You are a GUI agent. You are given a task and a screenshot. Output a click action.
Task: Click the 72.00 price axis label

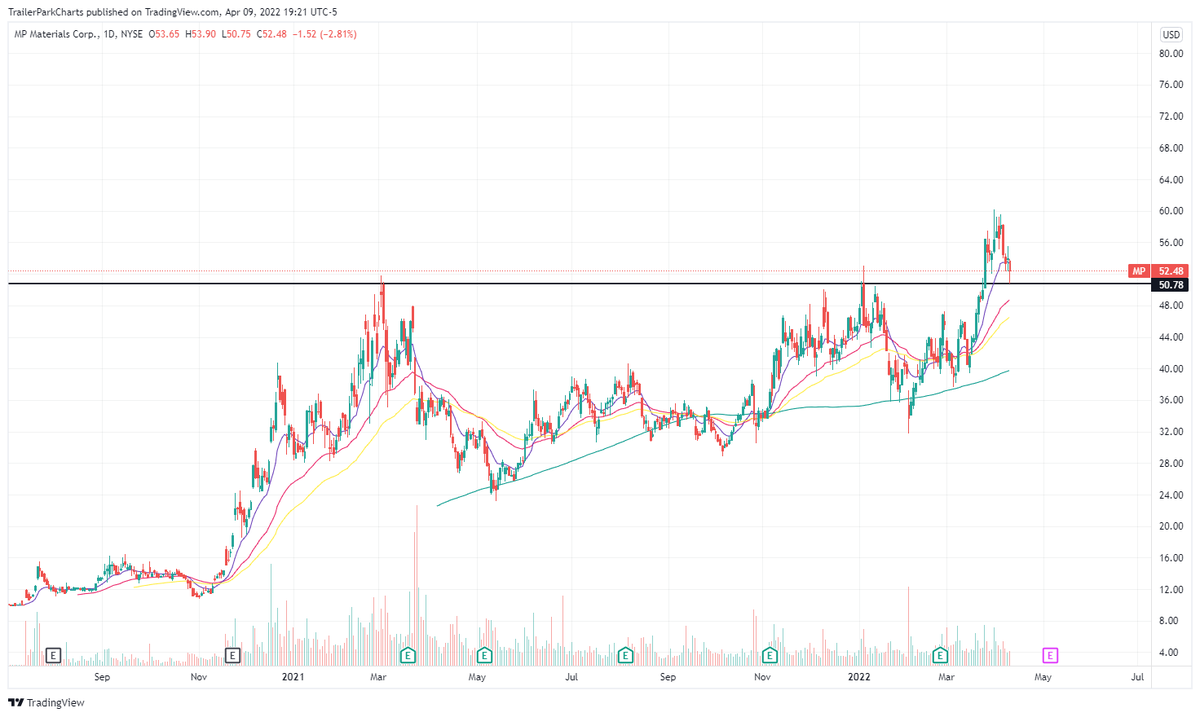click(1170, 117)
